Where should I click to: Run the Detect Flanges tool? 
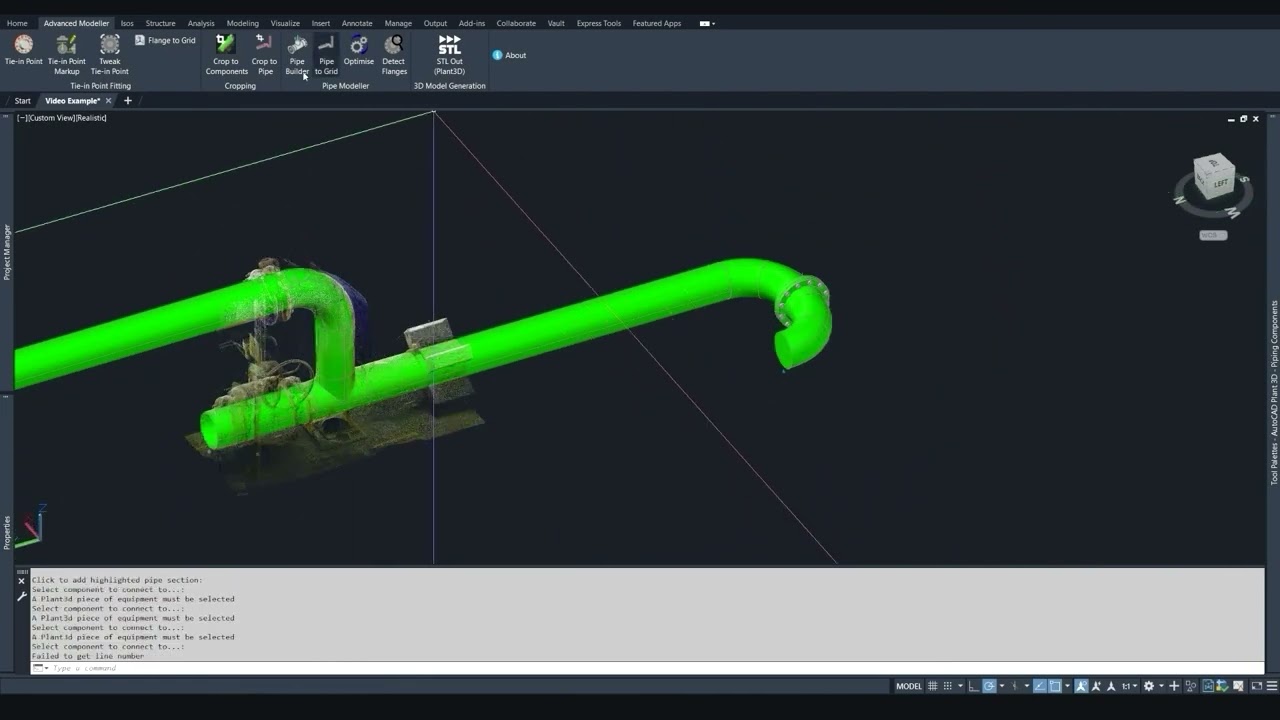pos(394,54)
